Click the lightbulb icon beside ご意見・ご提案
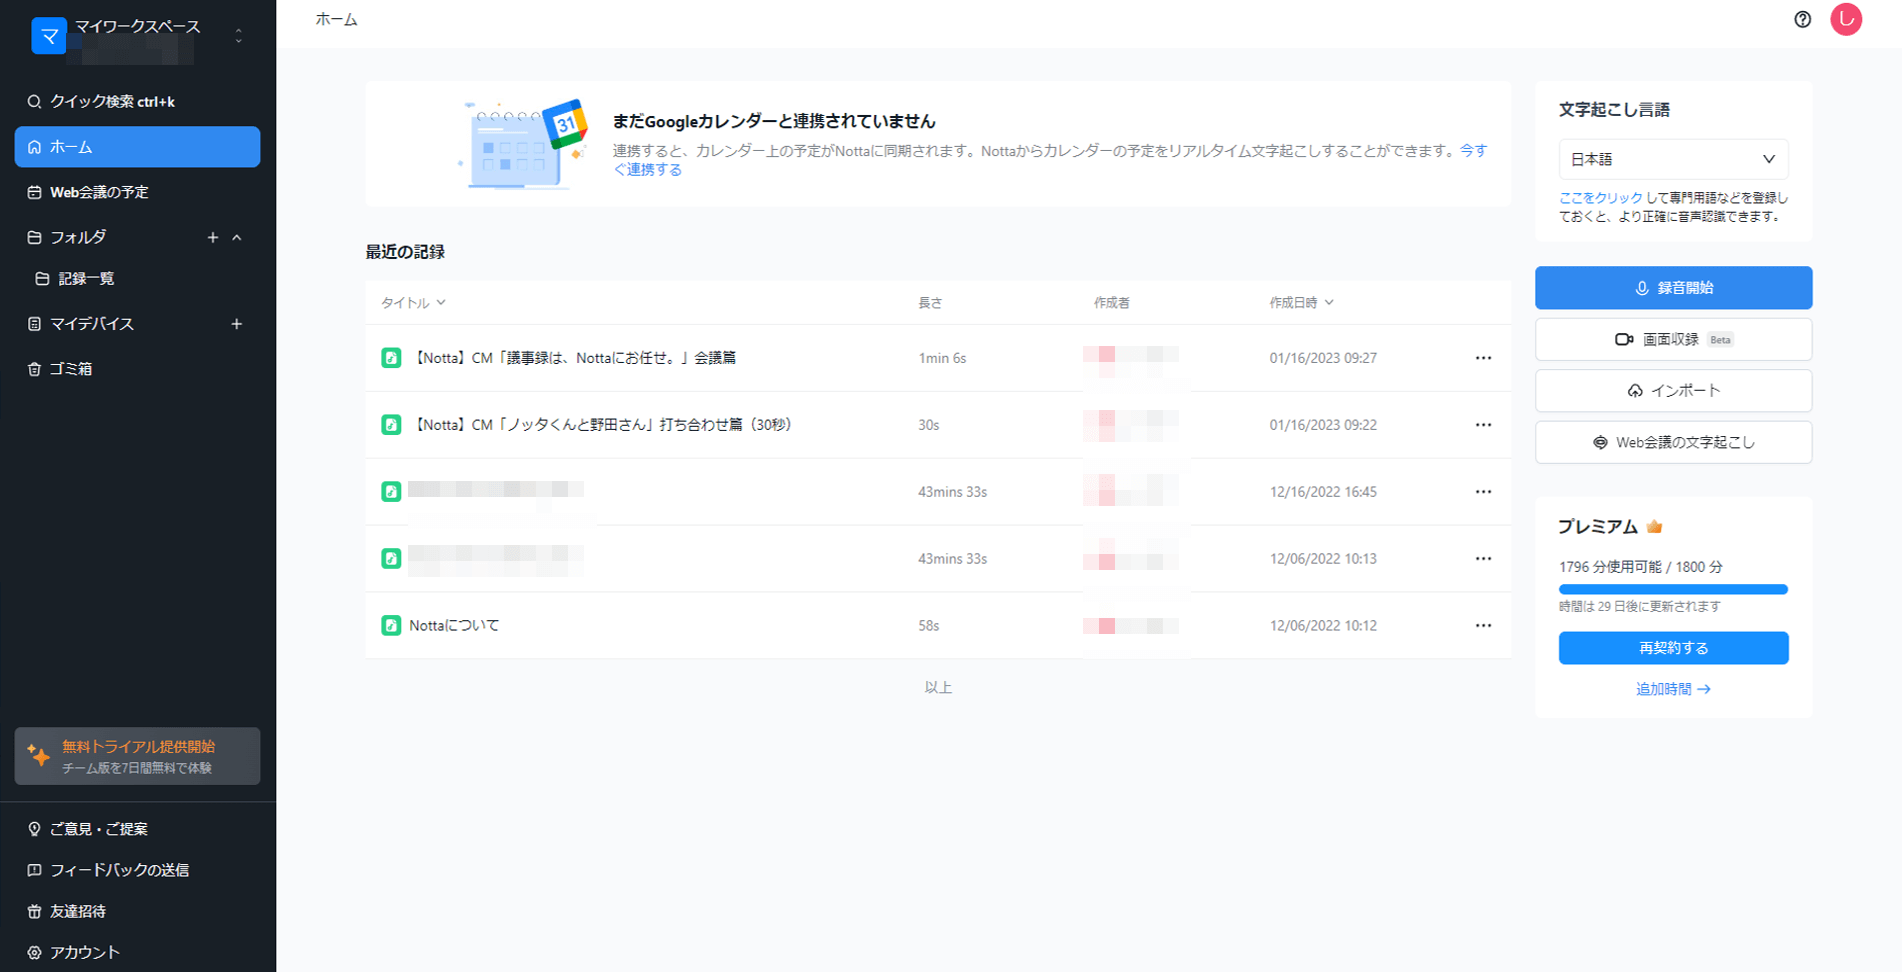Viewport: 1902px width, 972px height. 34,829
